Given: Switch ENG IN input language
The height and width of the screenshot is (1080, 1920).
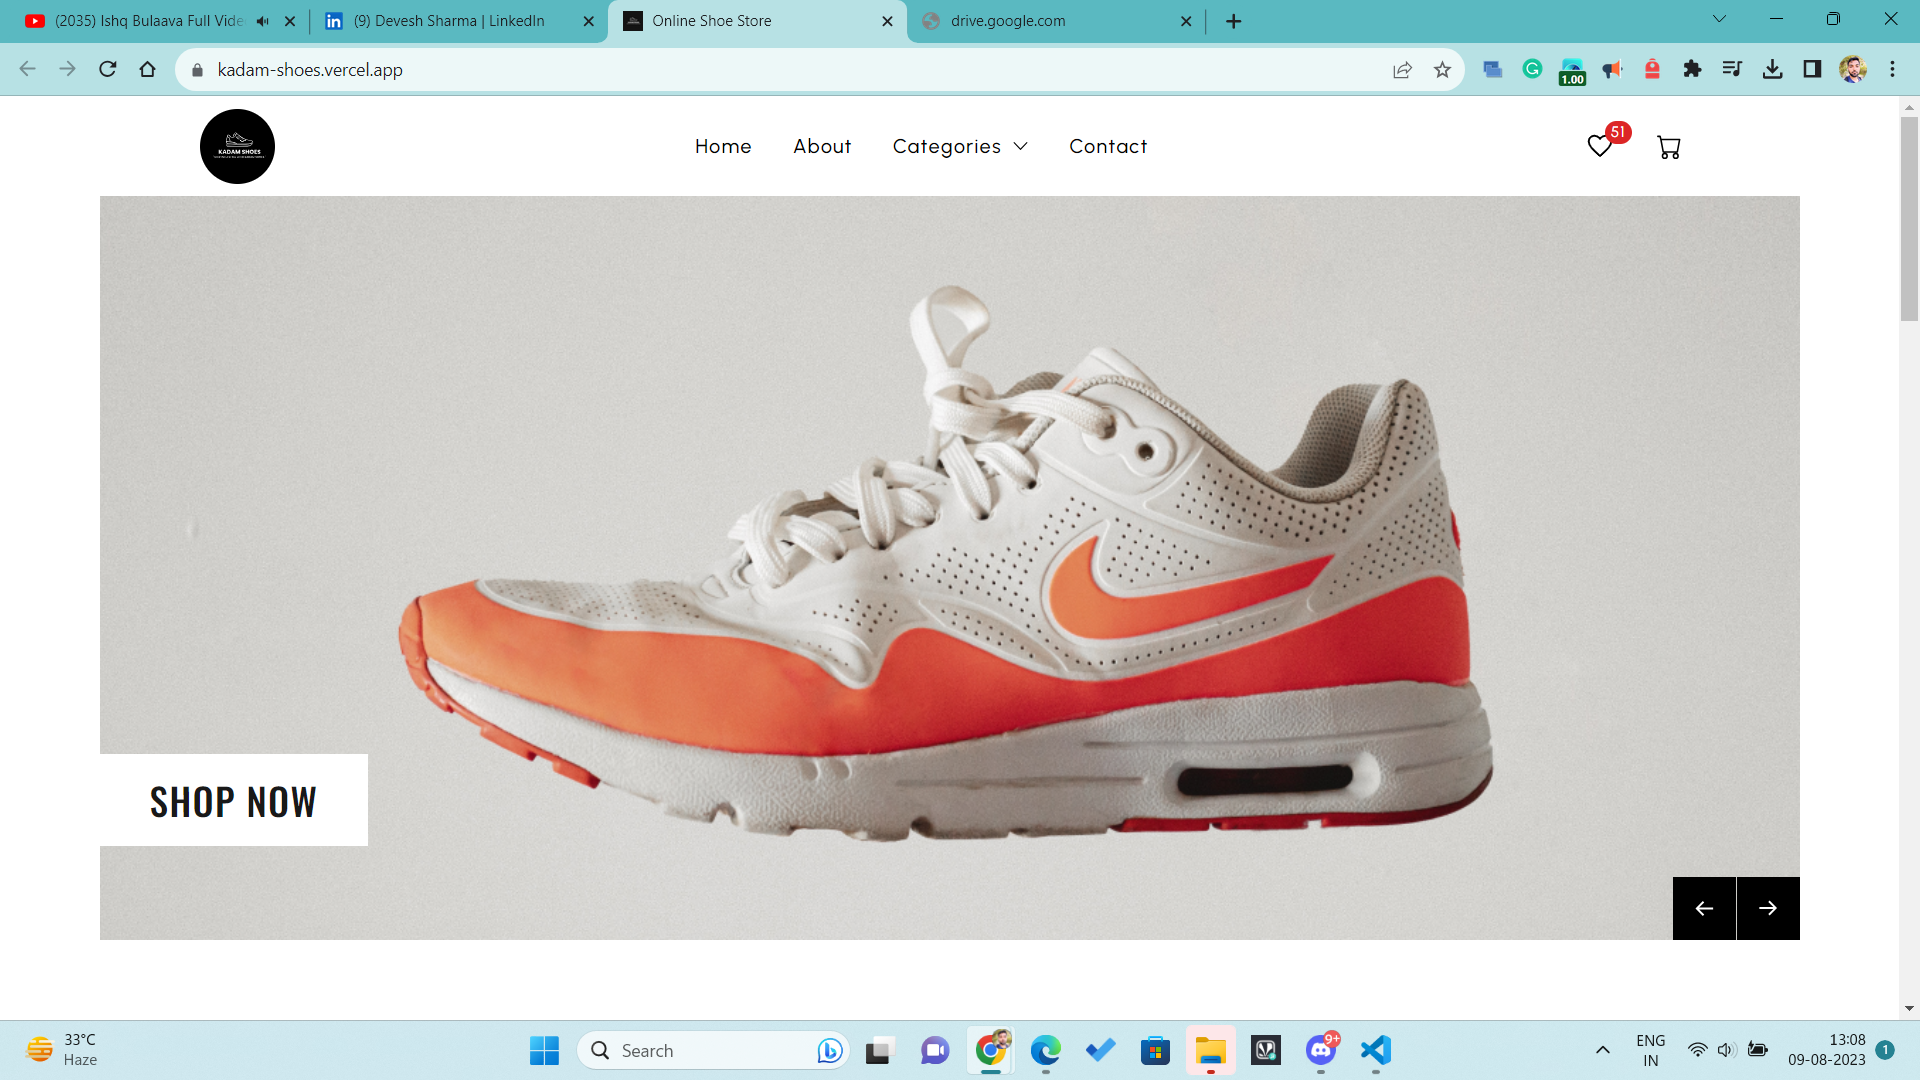Looking at the screenshot, I should tap(1651, 1050).
